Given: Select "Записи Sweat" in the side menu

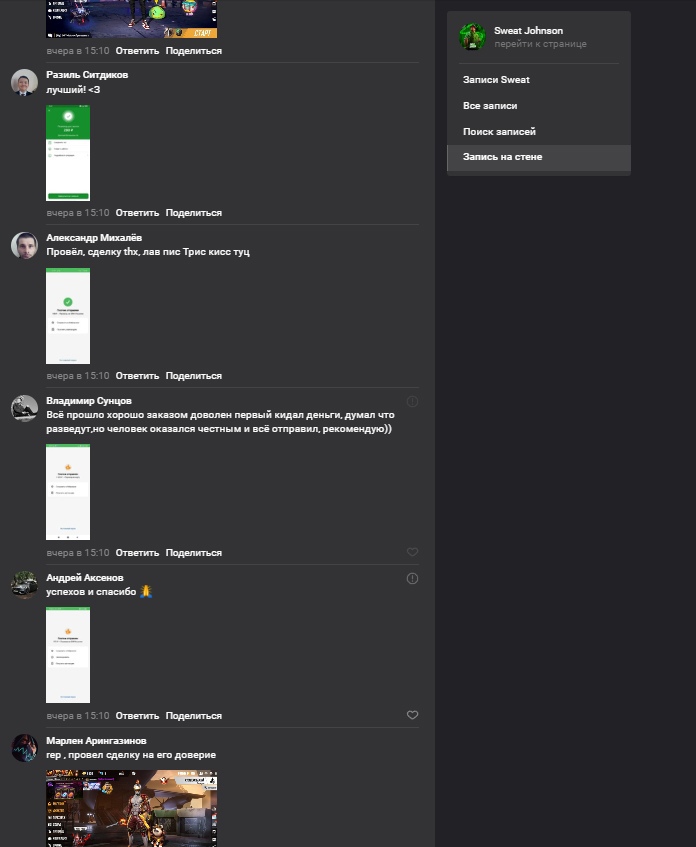Looking at the screenshot, I should coord(496,79).
